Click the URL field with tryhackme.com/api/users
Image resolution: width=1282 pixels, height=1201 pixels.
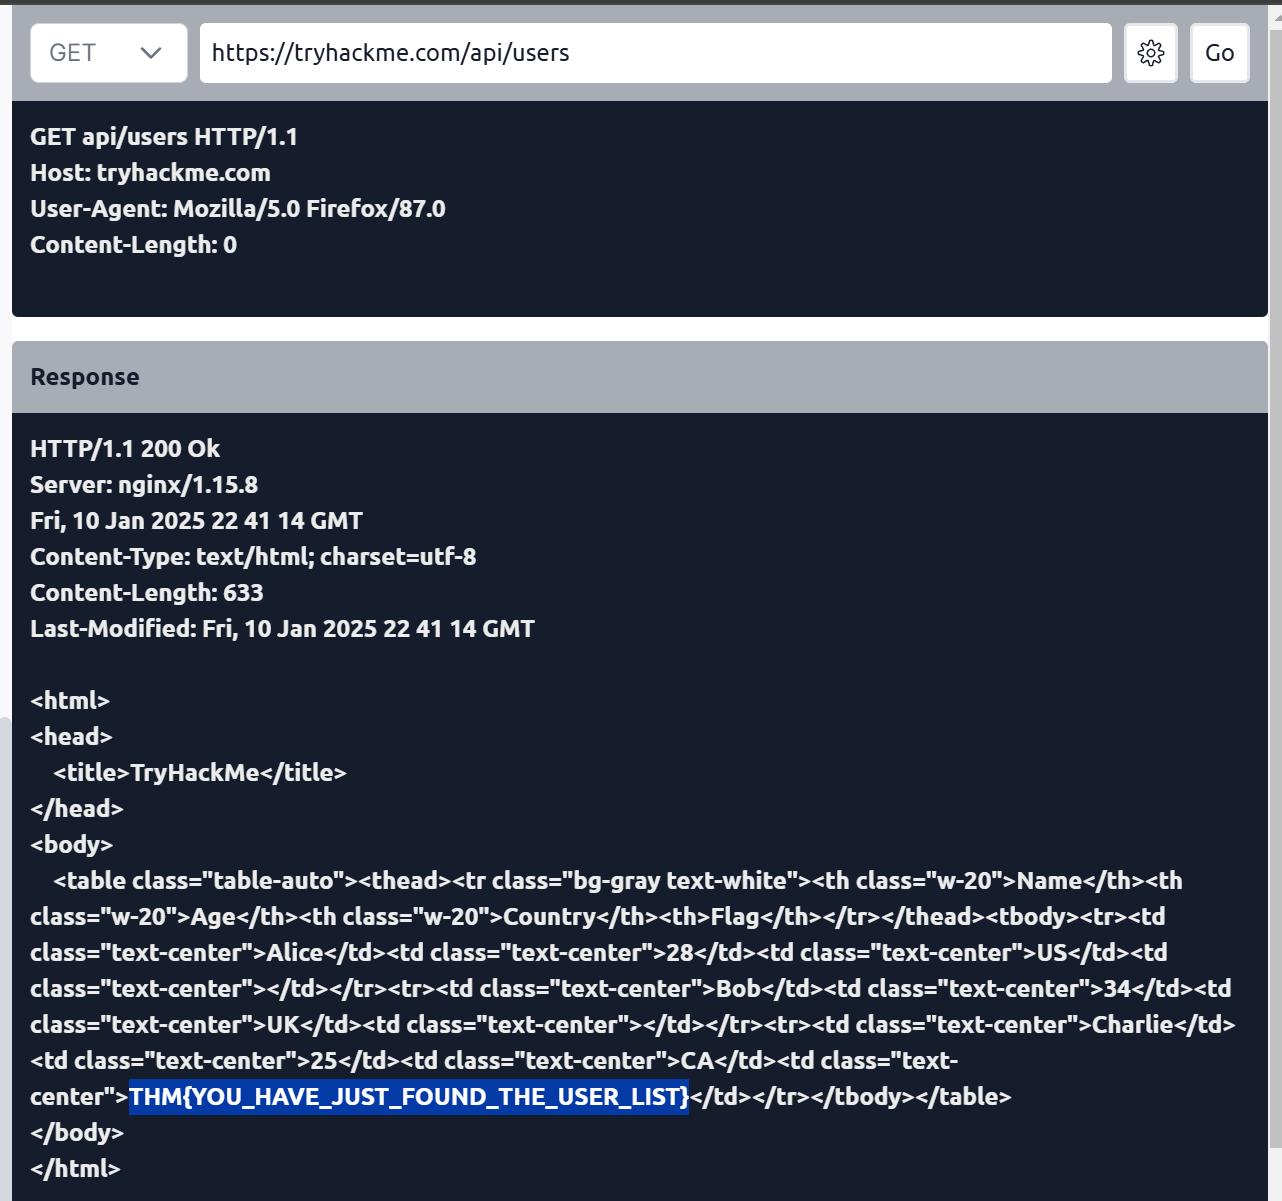point(656,53)
